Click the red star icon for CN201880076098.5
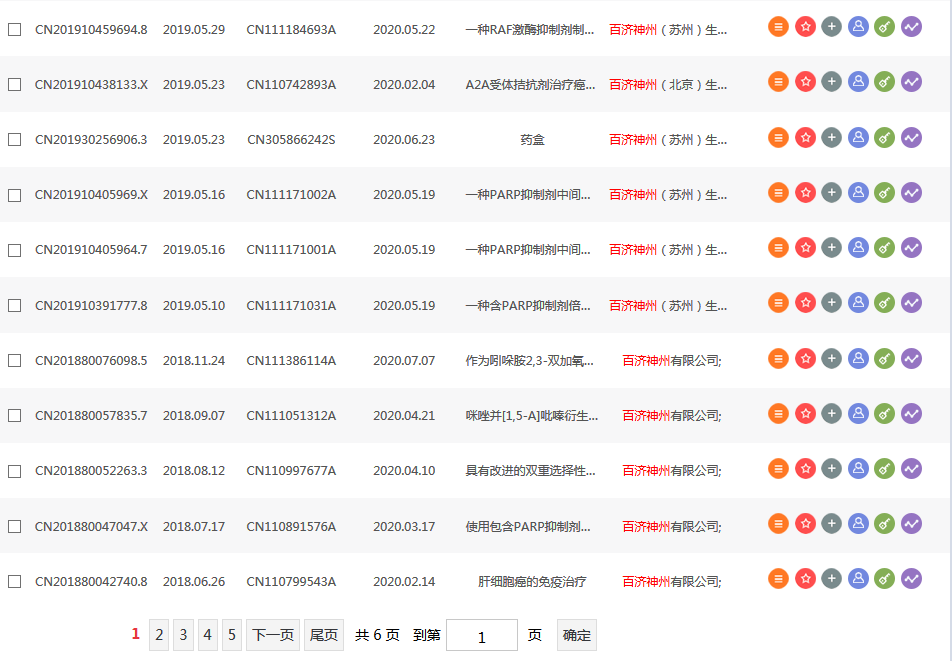952x661 pixels. tap(805, 358)
